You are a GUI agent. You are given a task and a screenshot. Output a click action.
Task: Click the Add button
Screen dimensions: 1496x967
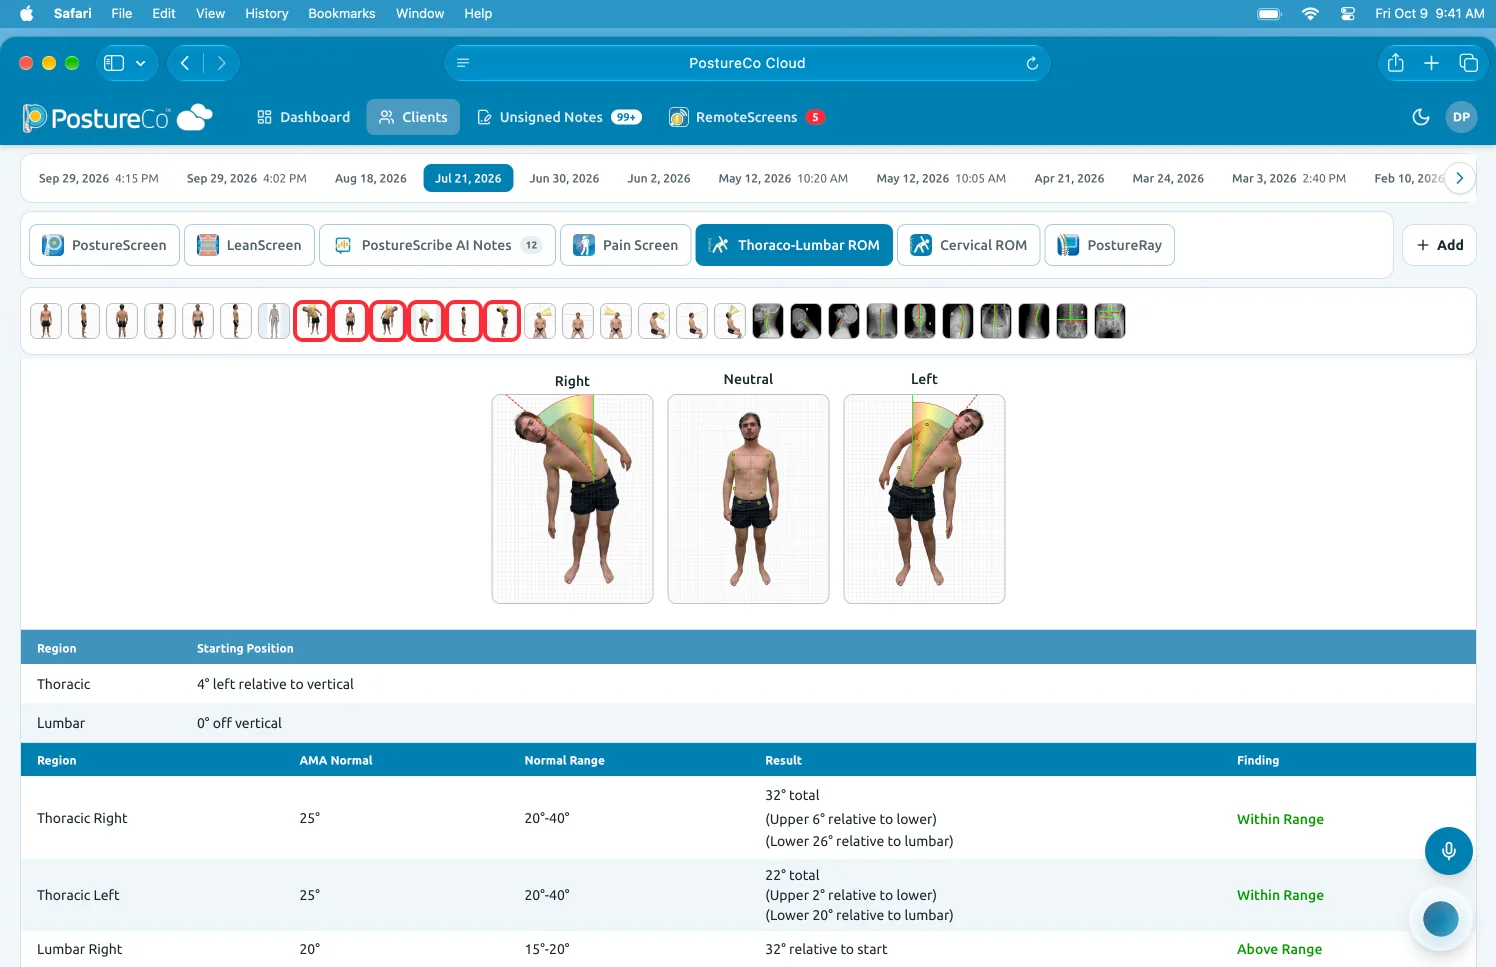(1439, 245)
